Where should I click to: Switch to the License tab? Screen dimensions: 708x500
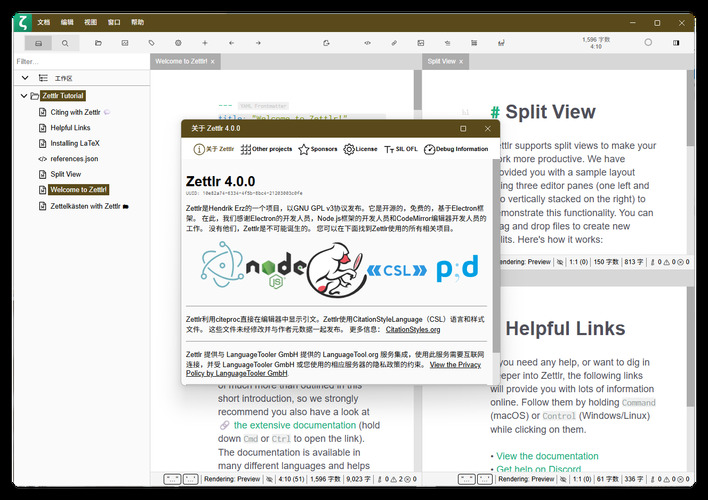point(361,149)
